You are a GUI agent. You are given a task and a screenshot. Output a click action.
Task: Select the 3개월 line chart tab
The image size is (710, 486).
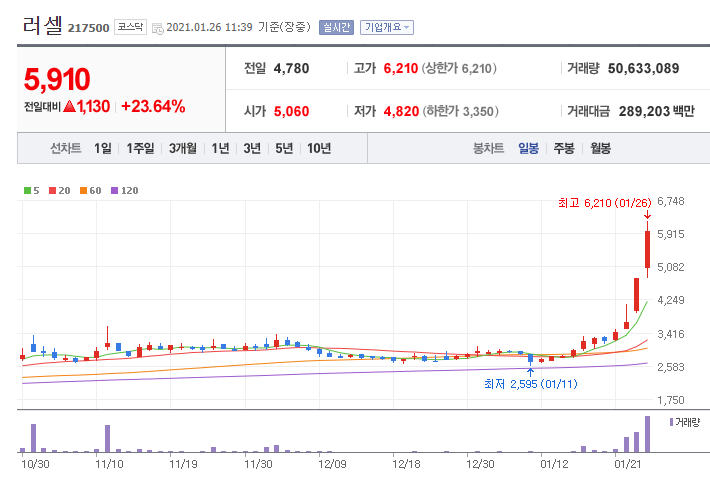tap(182, 148)
